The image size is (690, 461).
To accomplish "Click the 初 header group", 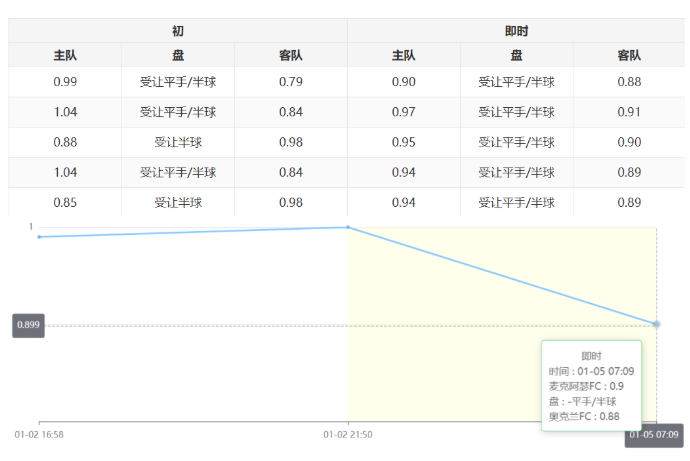I will point(178,31).
